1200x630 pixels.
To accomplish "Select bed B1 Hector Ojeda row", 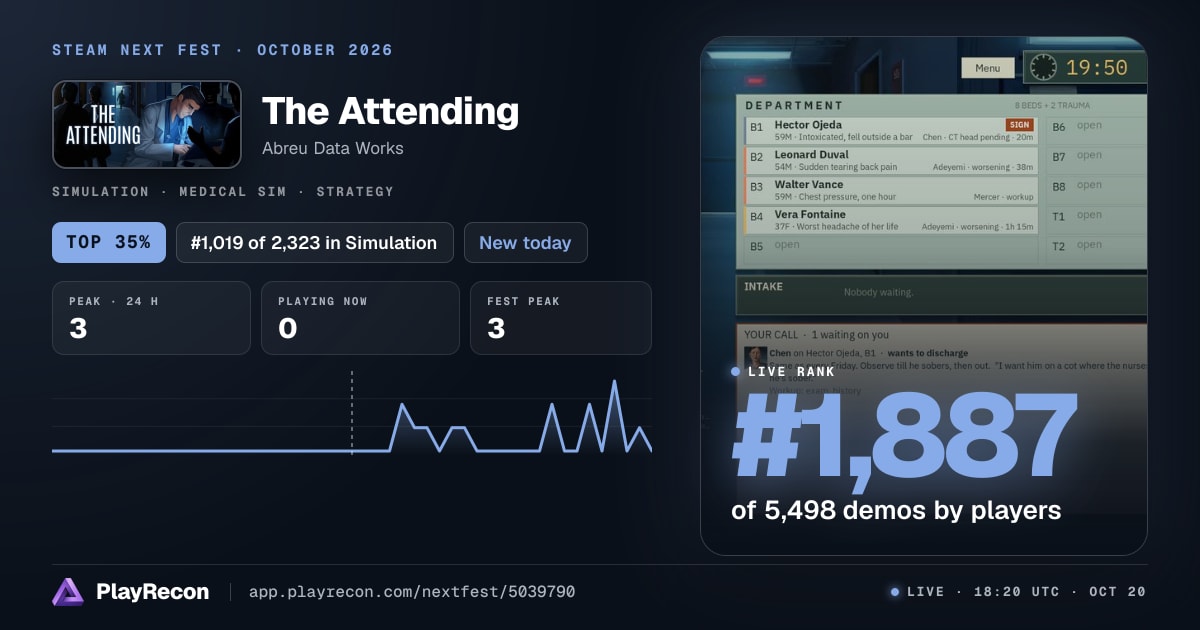I will click(891, 131).
